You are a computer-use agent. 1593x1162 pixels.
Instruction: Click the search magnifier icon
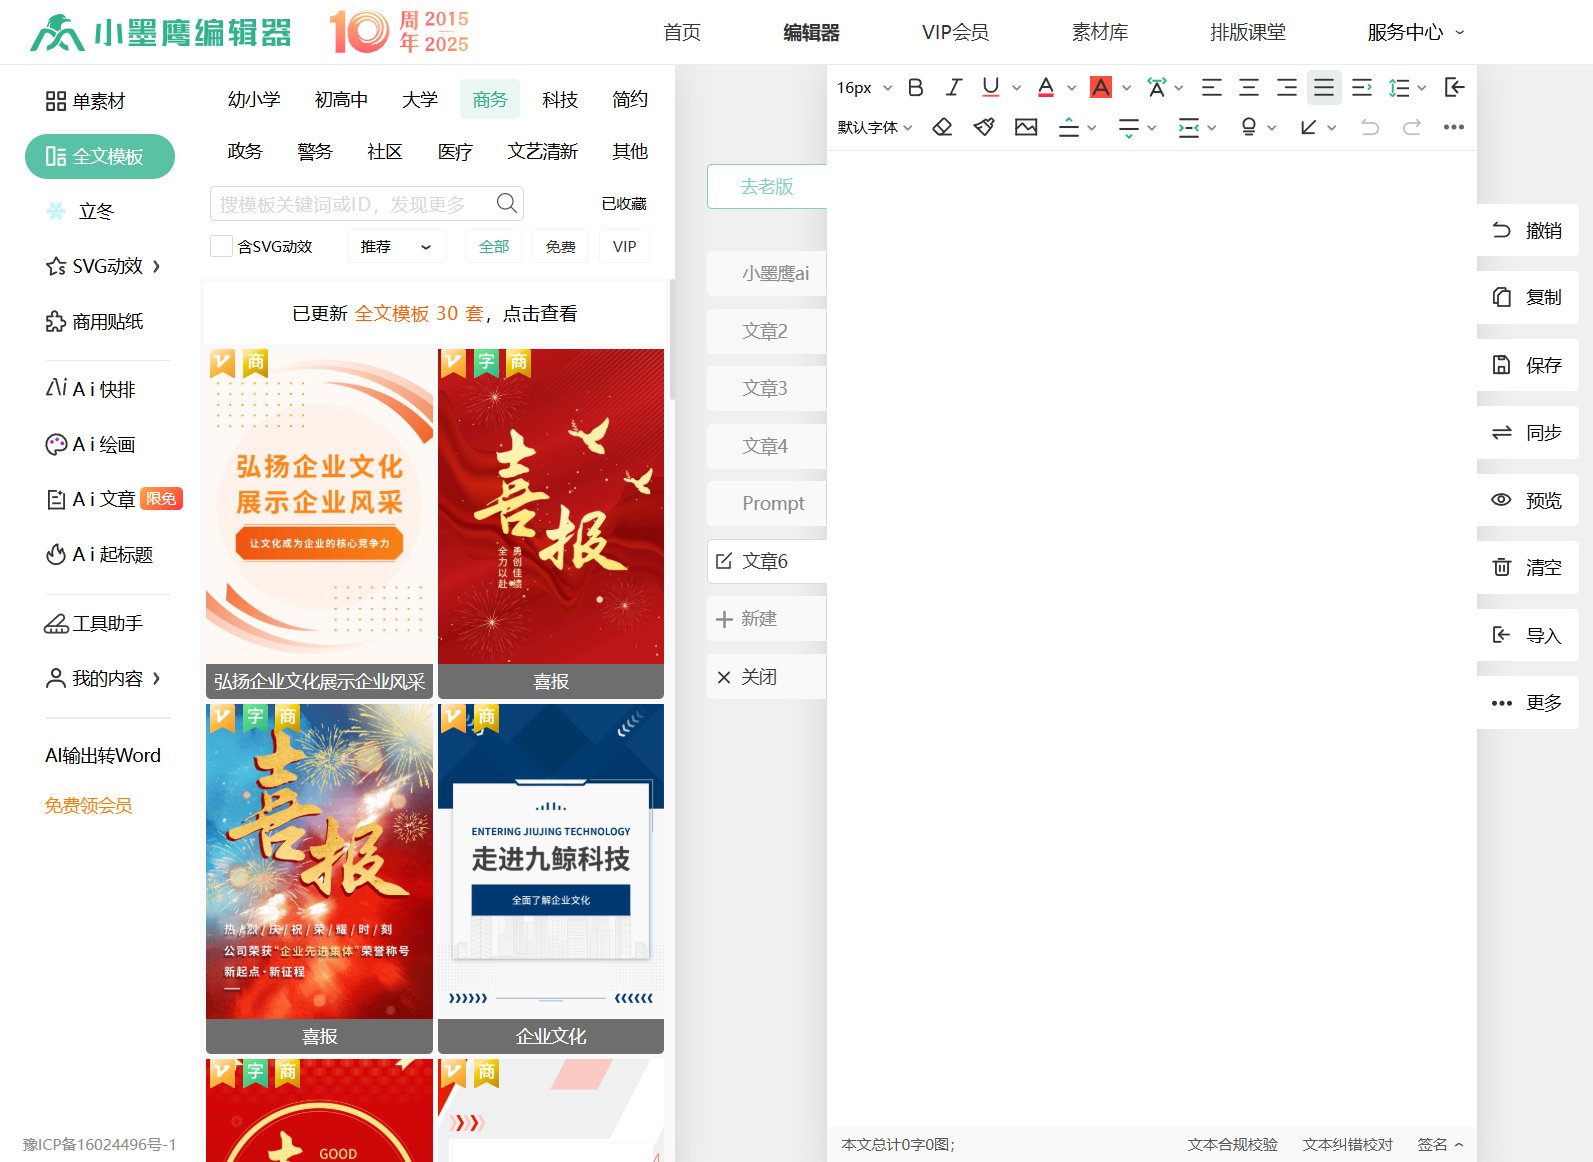coord(507,203)
